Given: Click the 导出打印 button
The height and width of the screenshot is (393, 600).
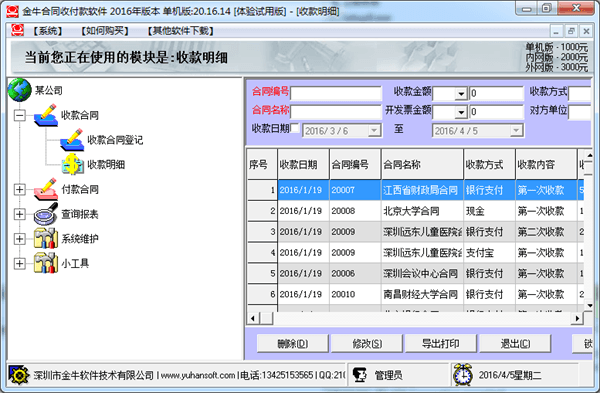Looking at the screenshot, I should point(441,343).
